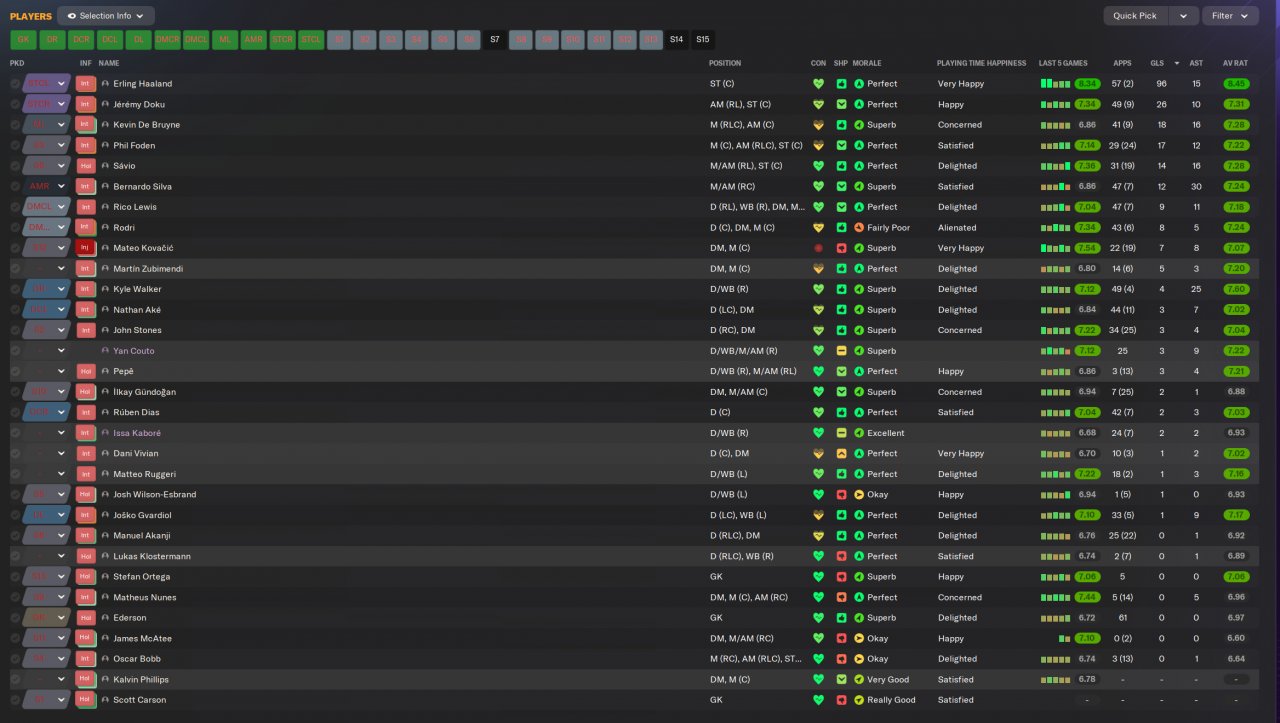Click the Hol status badge beside Sávio

point(86,166)
